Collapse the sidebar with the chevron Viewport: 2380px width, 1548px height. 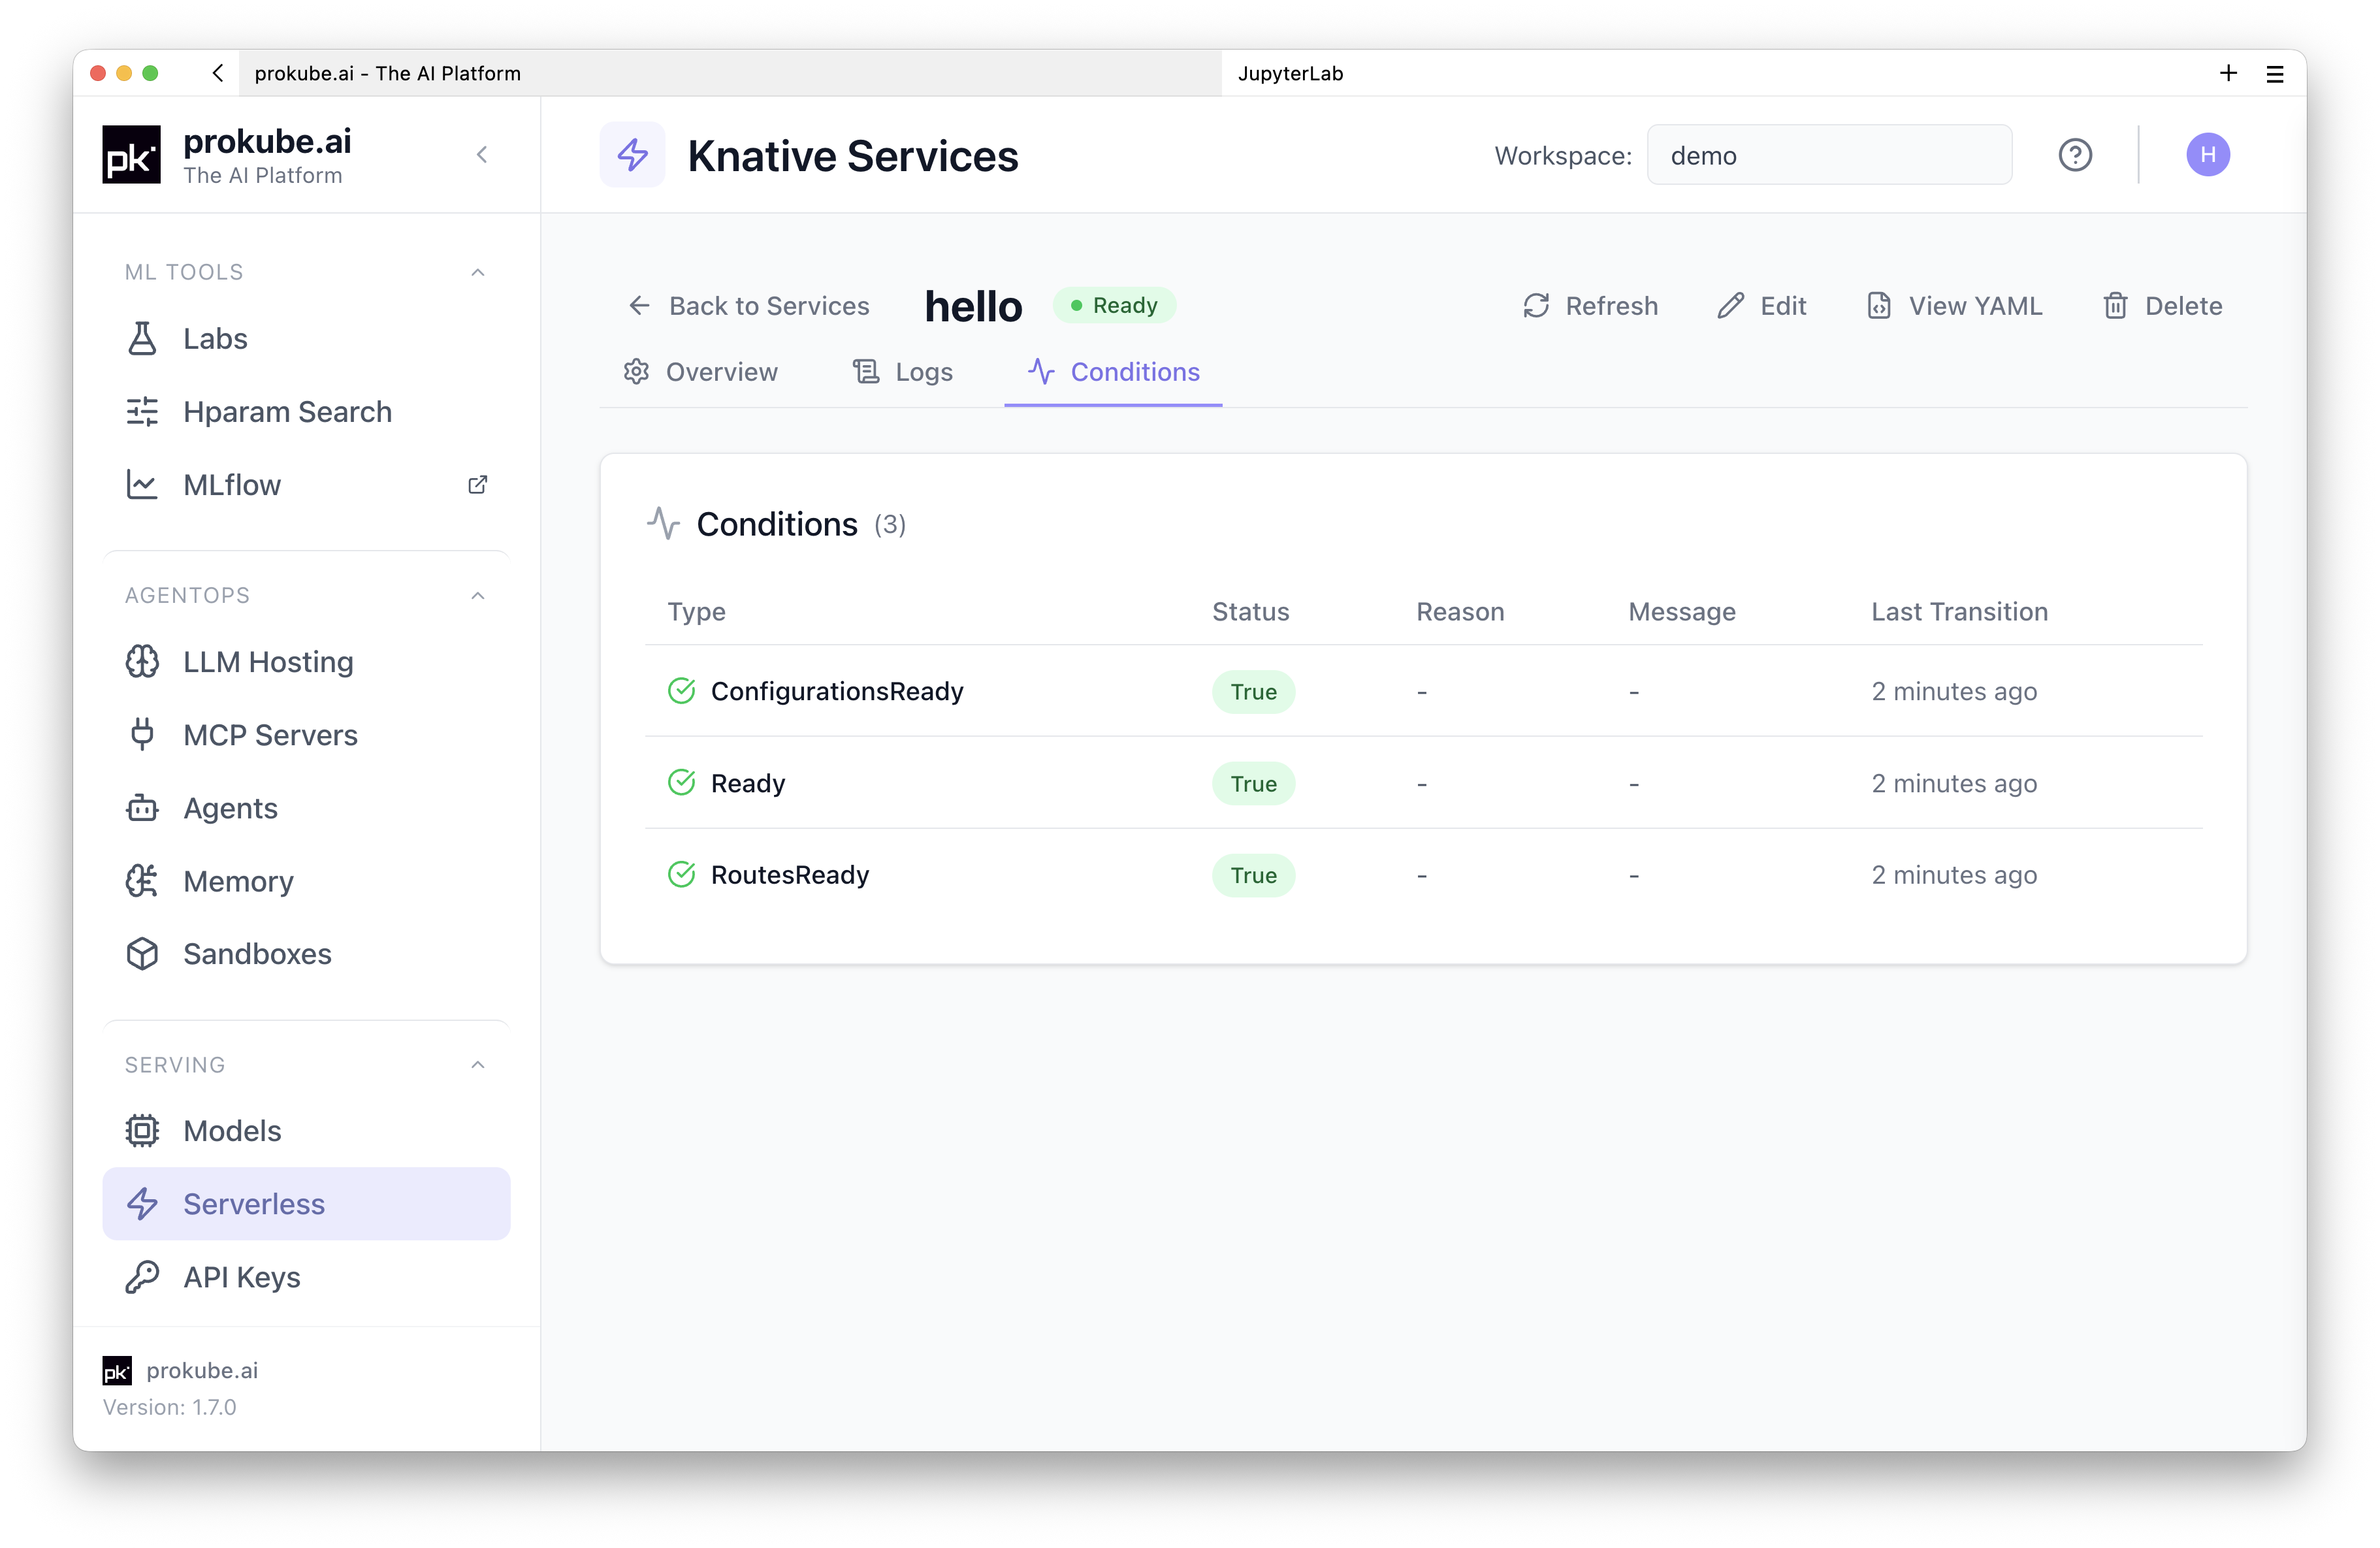click(x=482, y=154)
